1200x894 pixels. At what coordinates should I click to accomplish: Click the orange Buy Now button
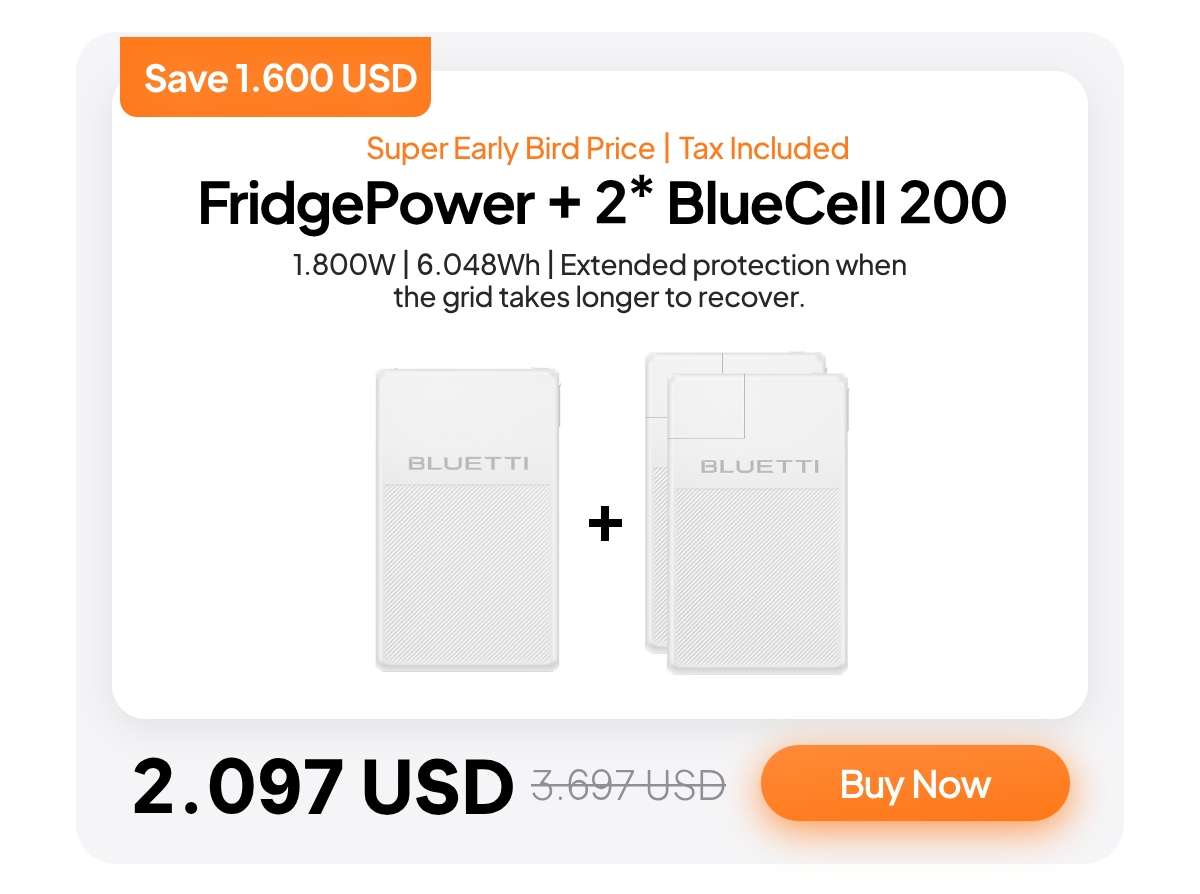(x=914, y=783)
